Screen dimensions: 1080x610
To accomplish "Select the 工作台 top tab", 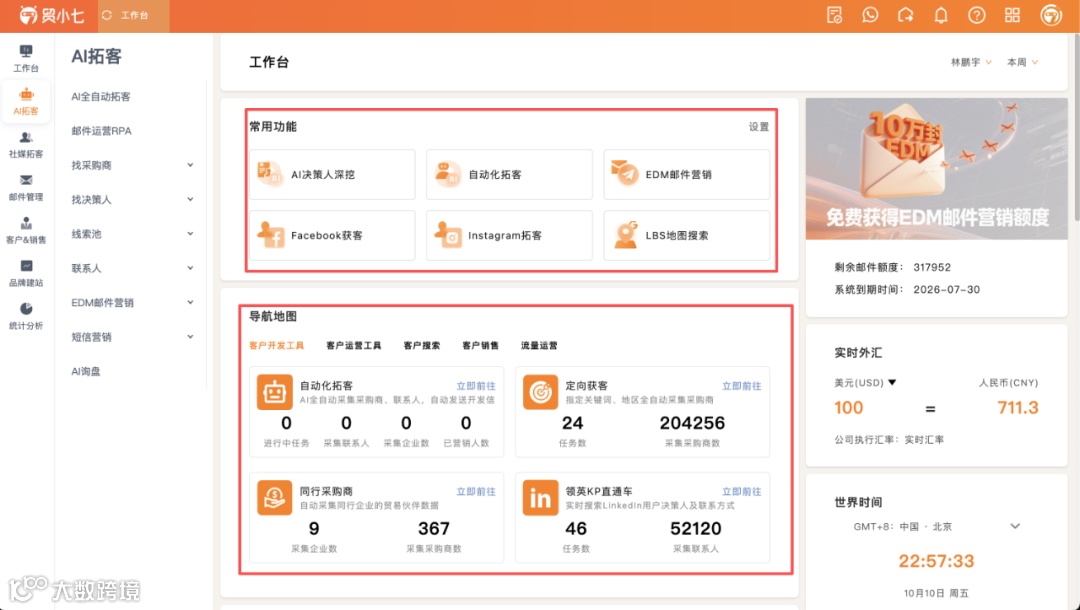I will pos(134,15).
